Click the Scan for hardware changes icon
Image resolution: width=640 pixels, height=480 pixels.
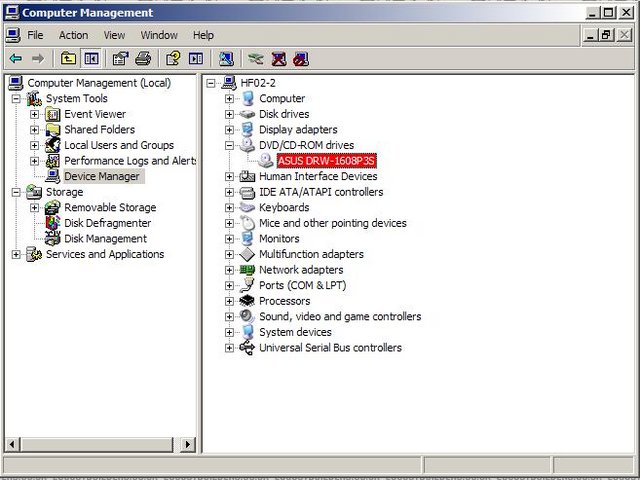point(226,59)
